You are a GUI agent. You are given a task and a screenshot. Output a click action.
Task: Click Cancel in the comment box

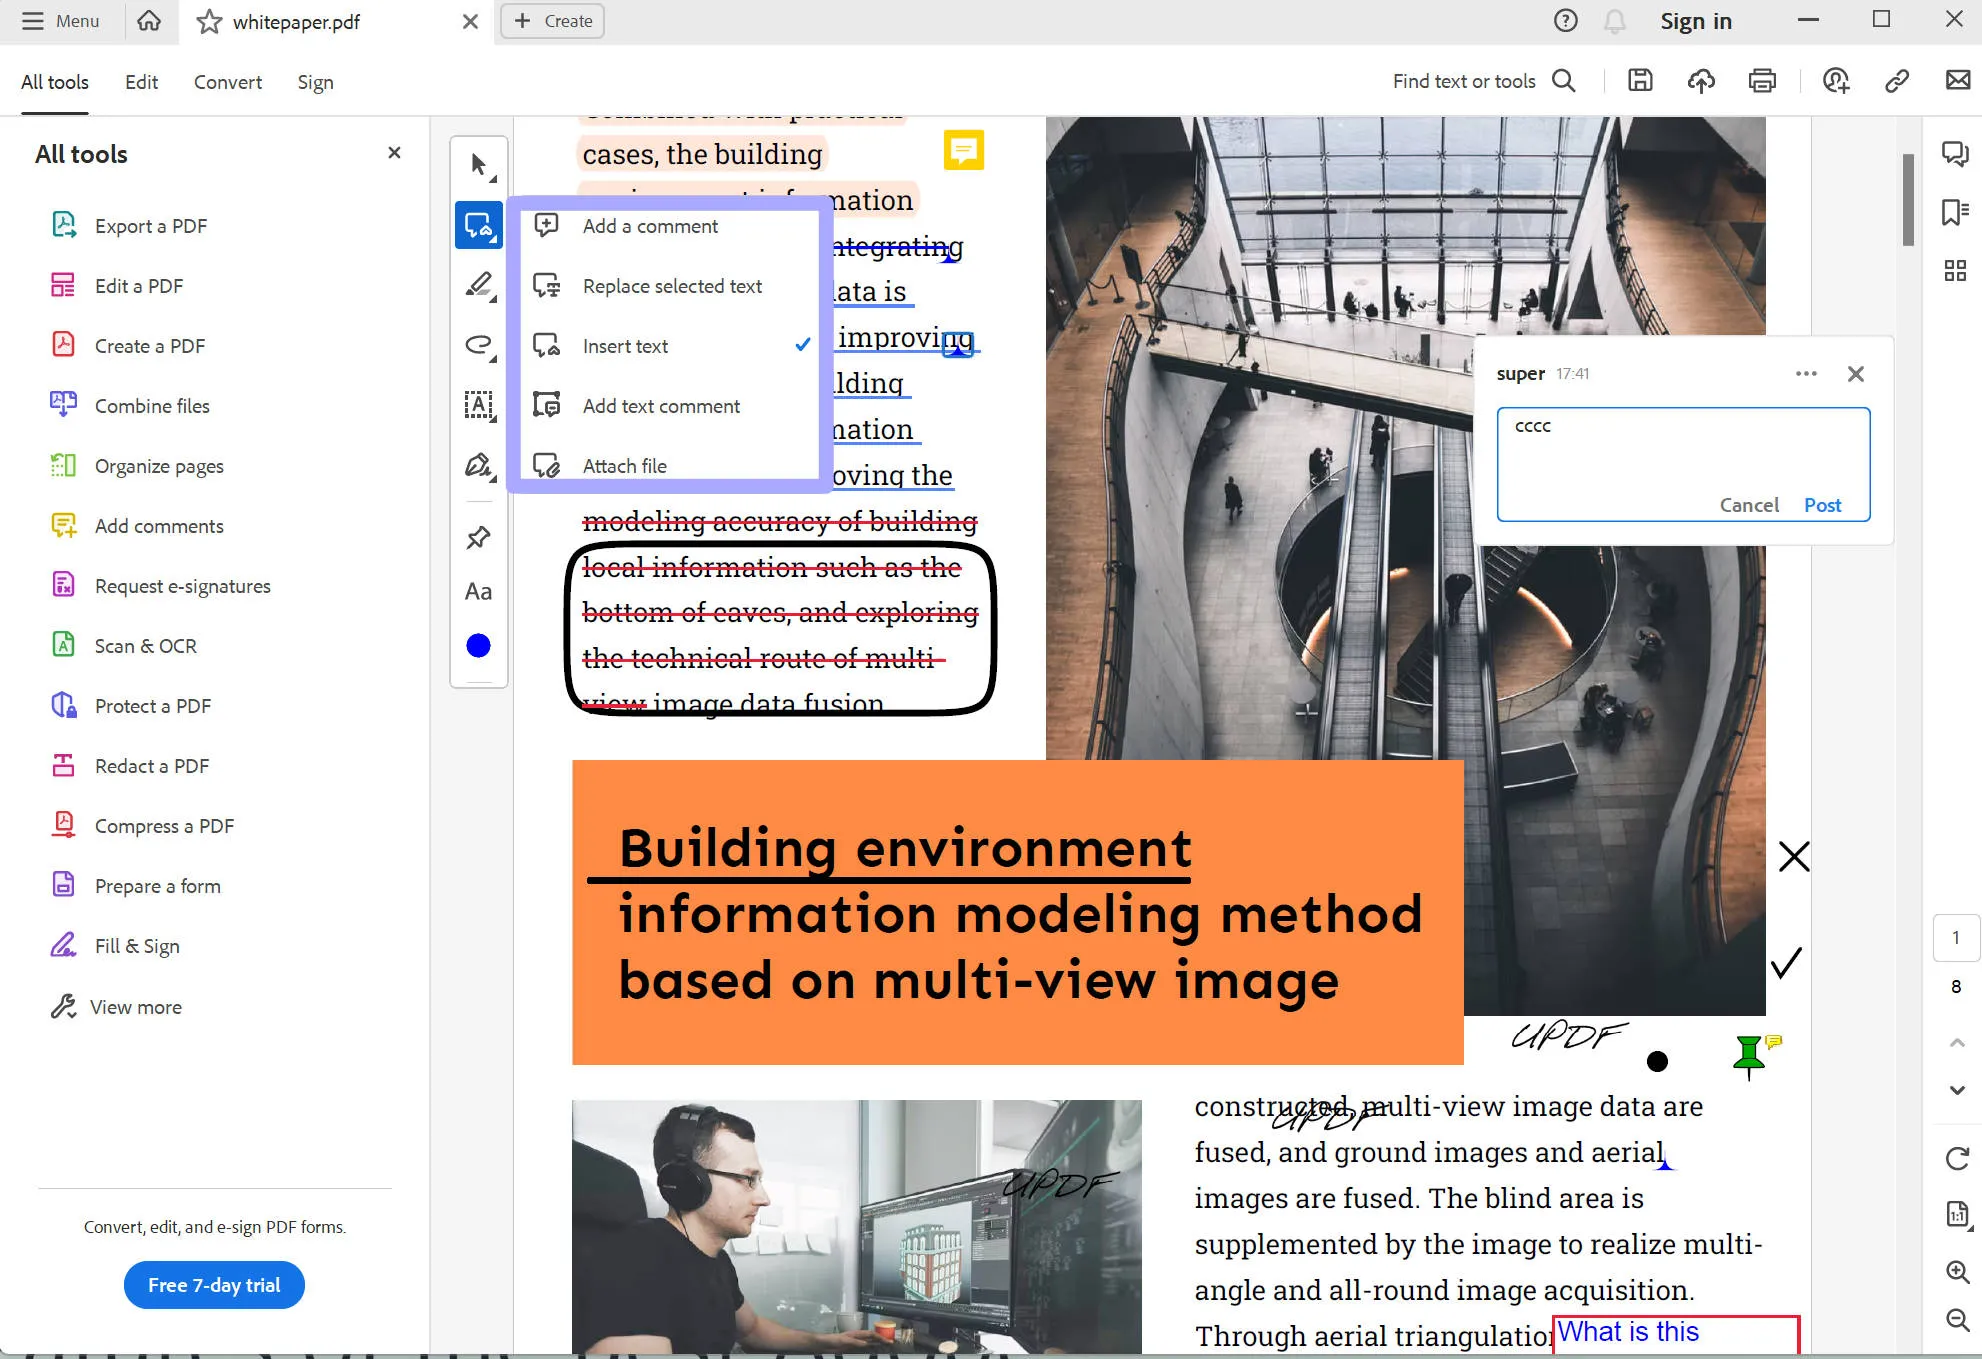pos(1749,505)
